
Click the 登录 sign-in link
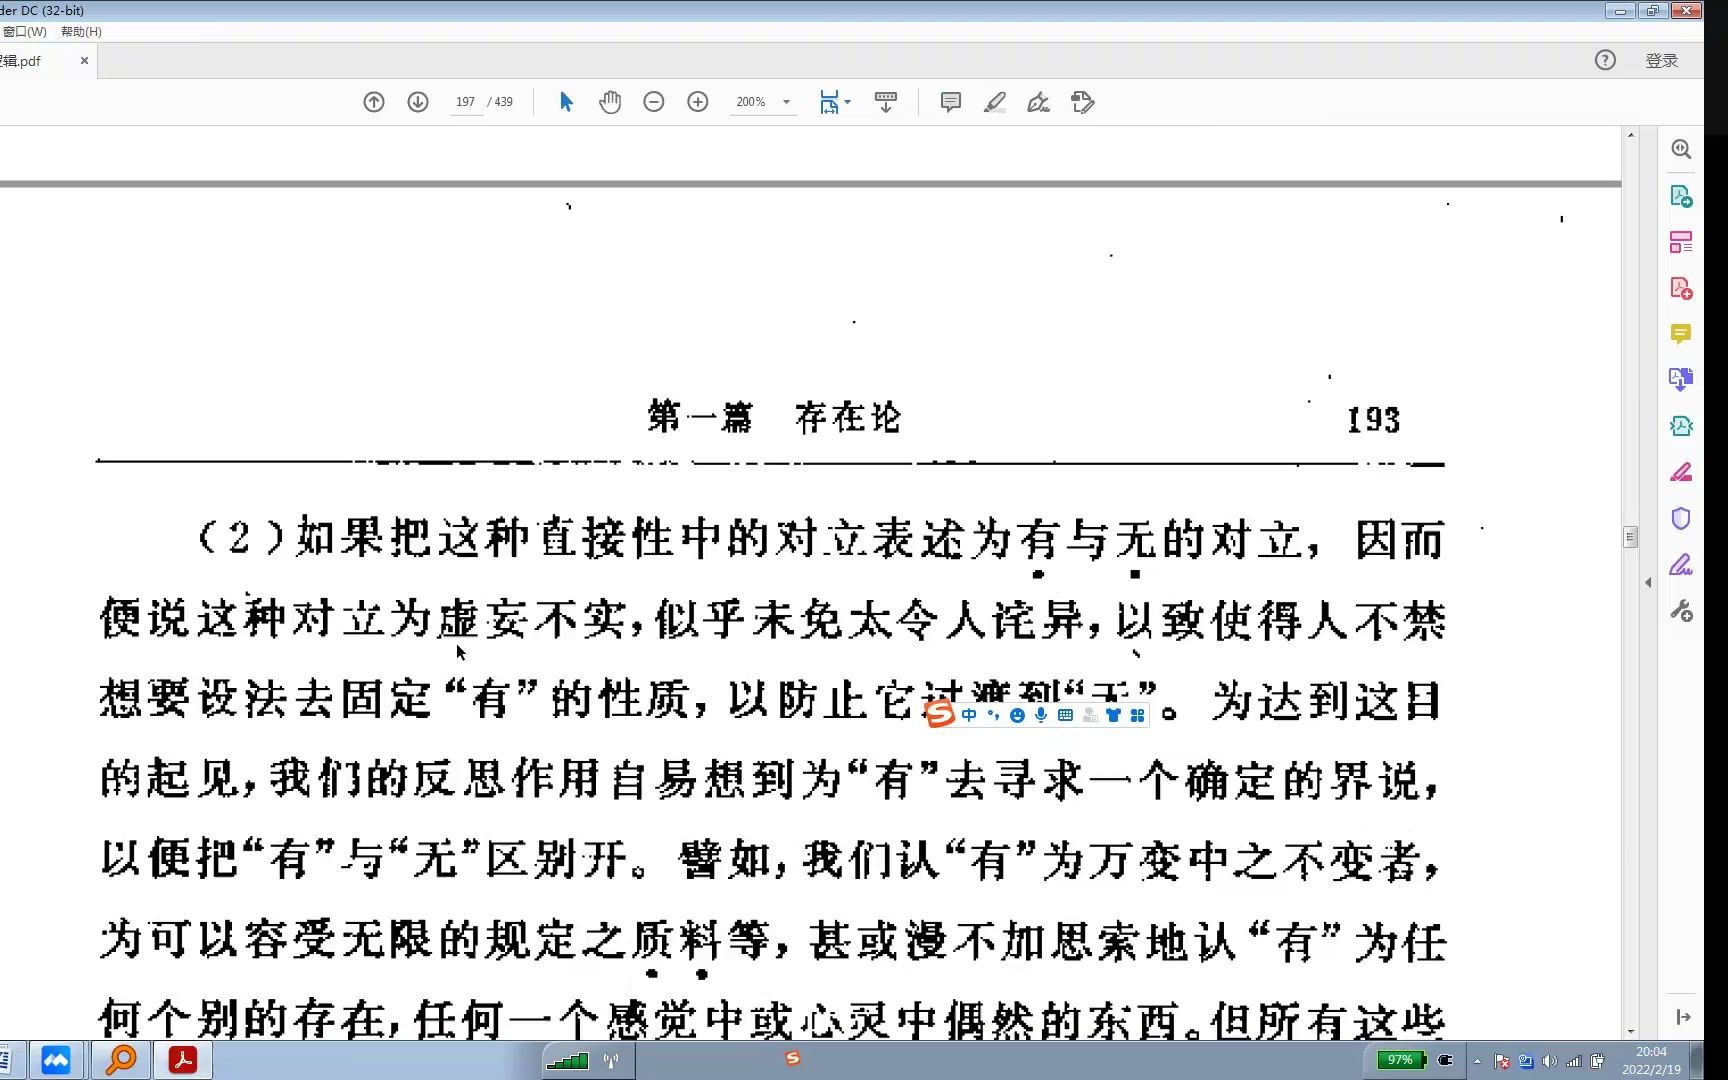coord(1662,61)
